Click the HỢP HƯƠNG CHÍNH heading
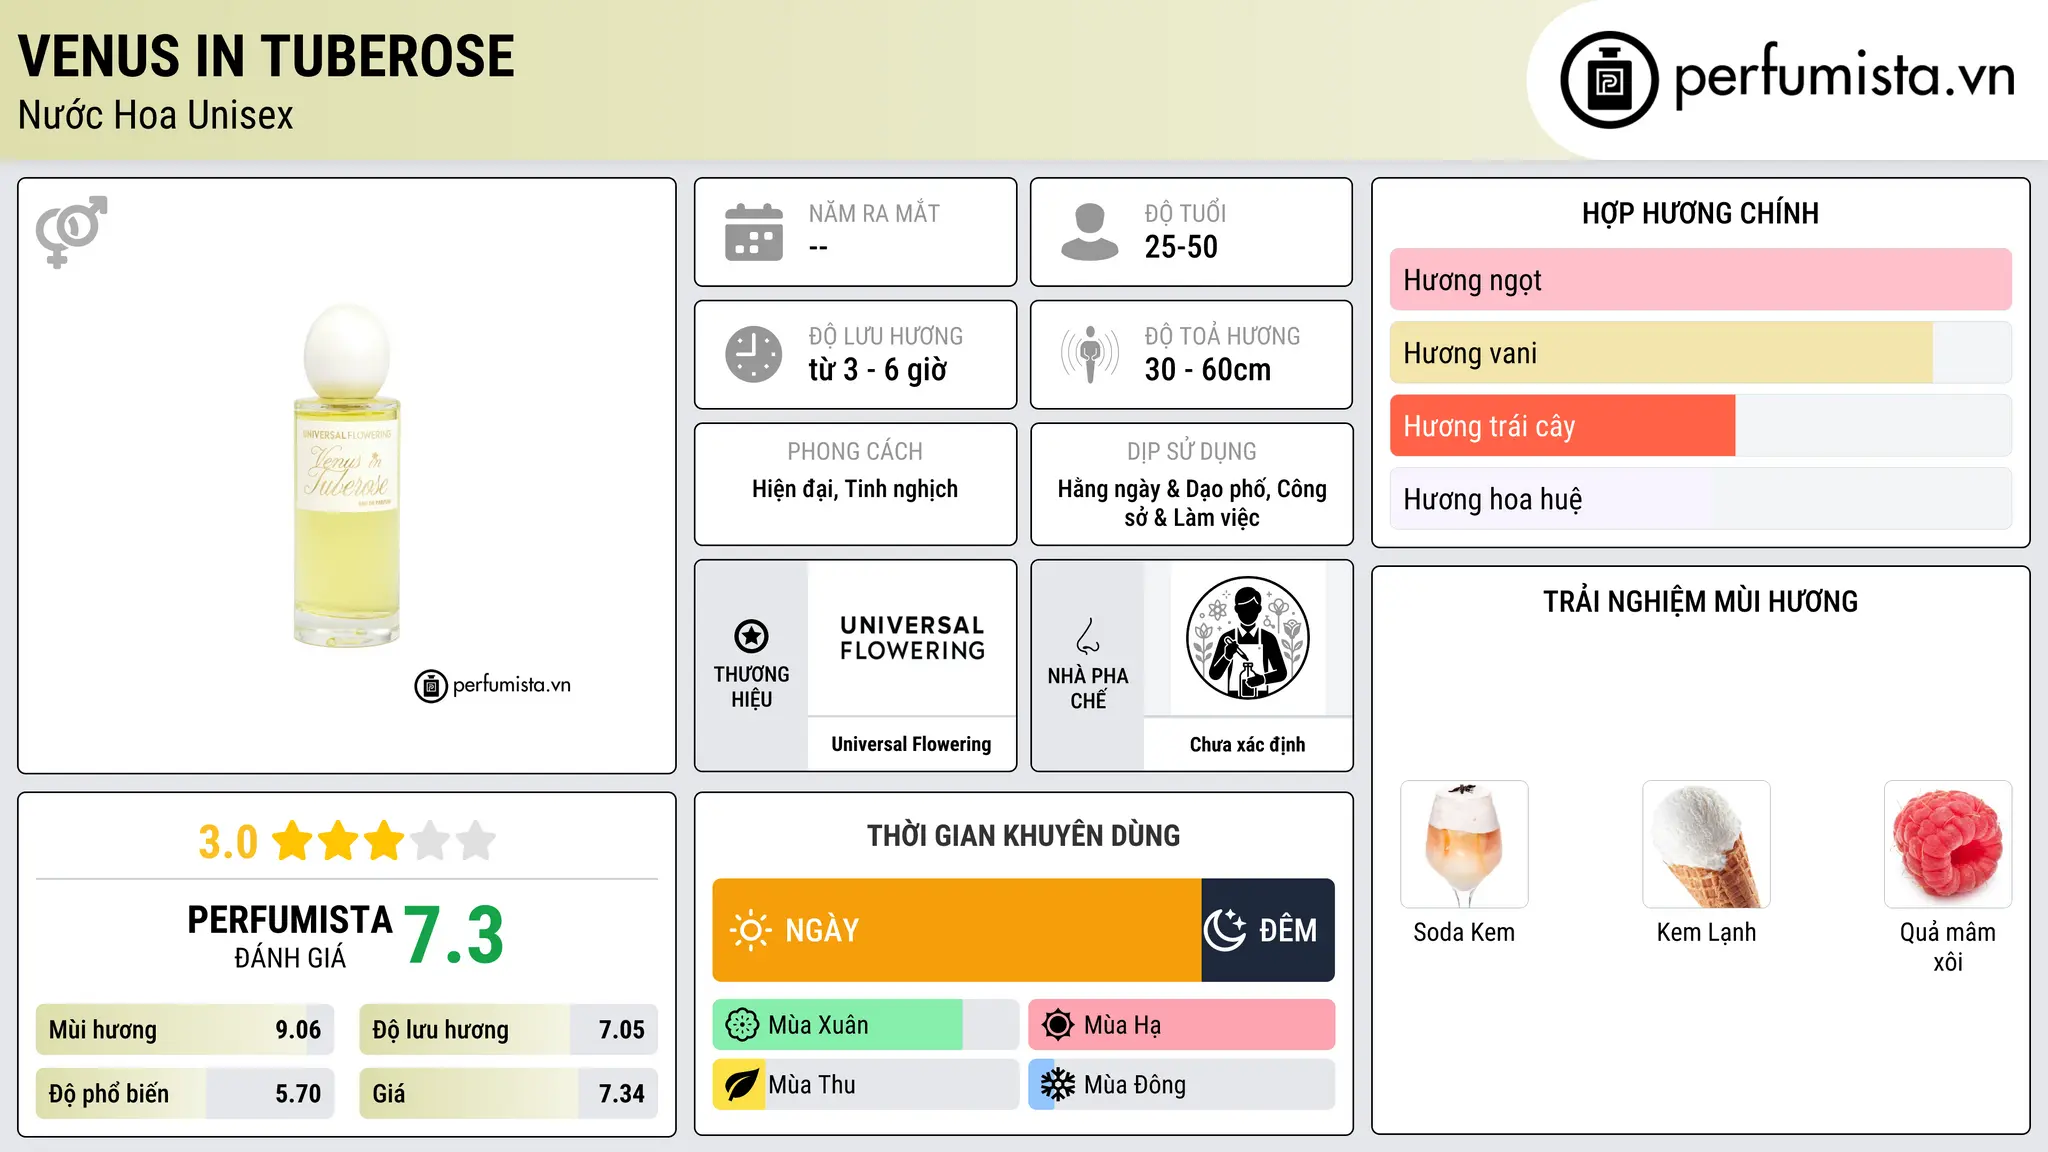The image size is (2048, 1152). [1700, 214]
